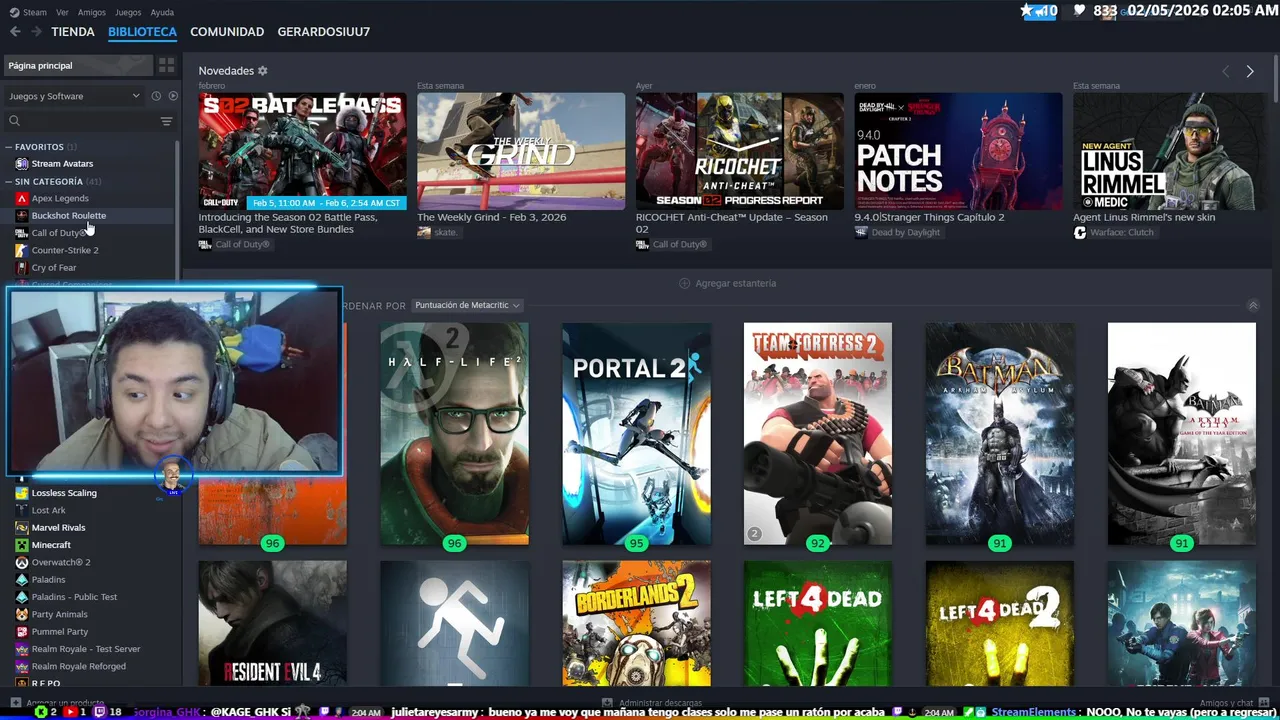1280x720 pixels.
Task: Open Left 4 Dead game cover
Action: click(818, 623)
